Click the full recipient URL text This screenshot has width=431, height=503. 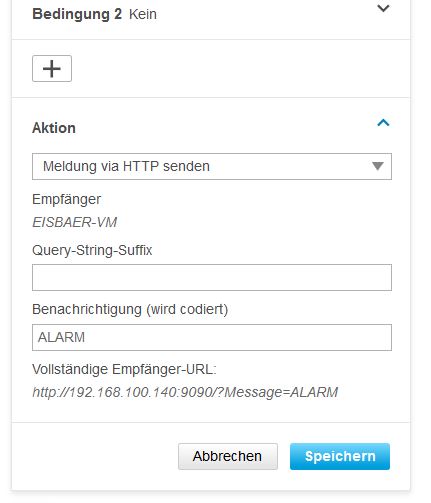pos(185,392)
